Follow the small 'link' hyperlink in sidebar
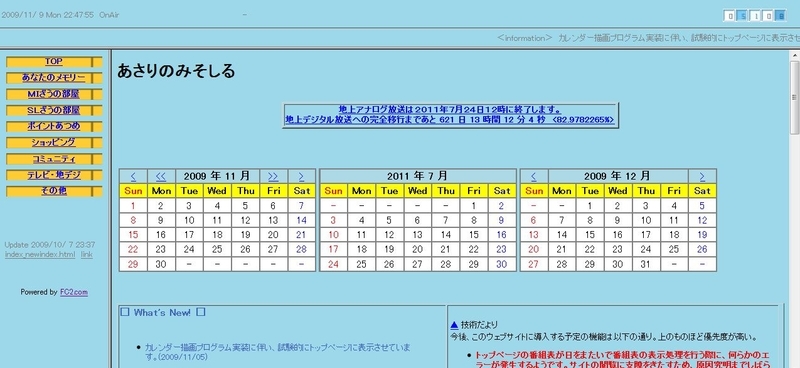The image size is (800, 368). pos(87,255)
